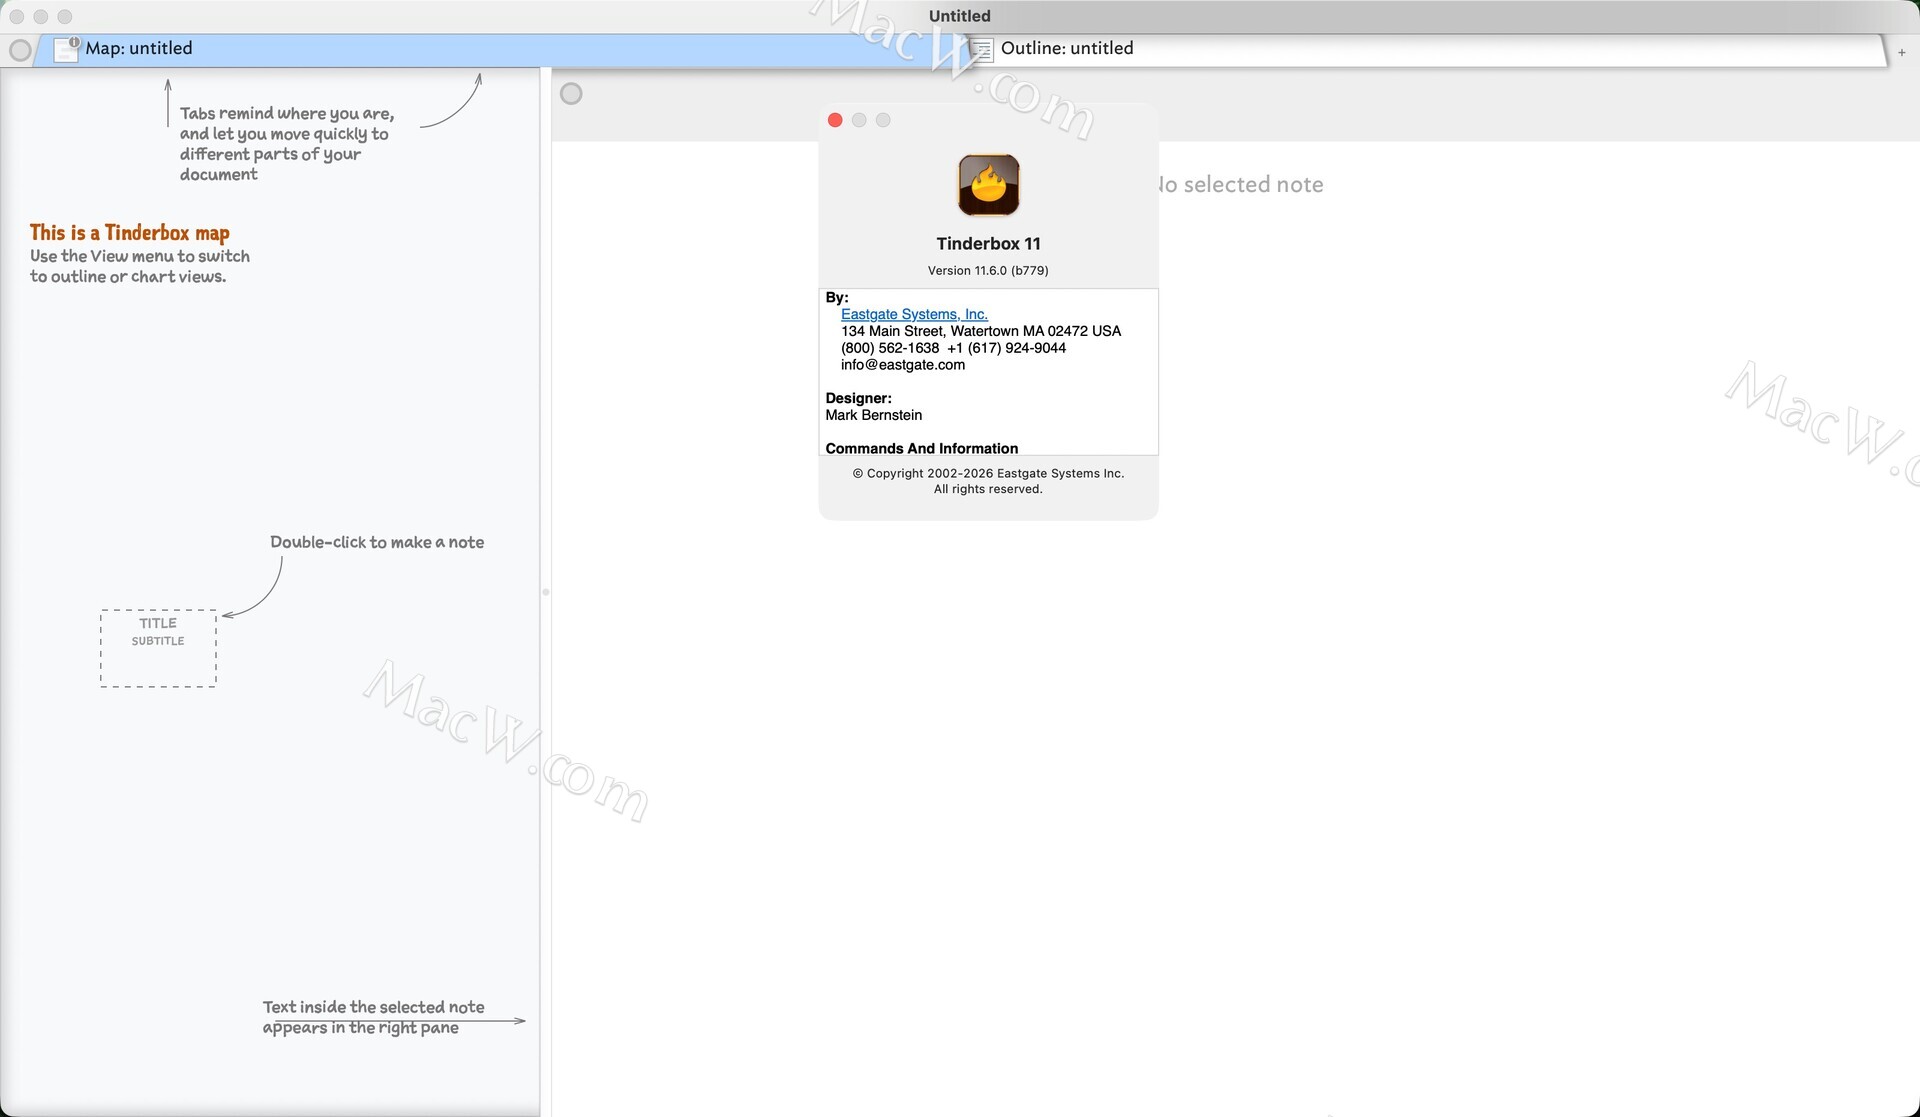
Task: Click the Tinderbox flame app icon
Action: tap(988, 185)
